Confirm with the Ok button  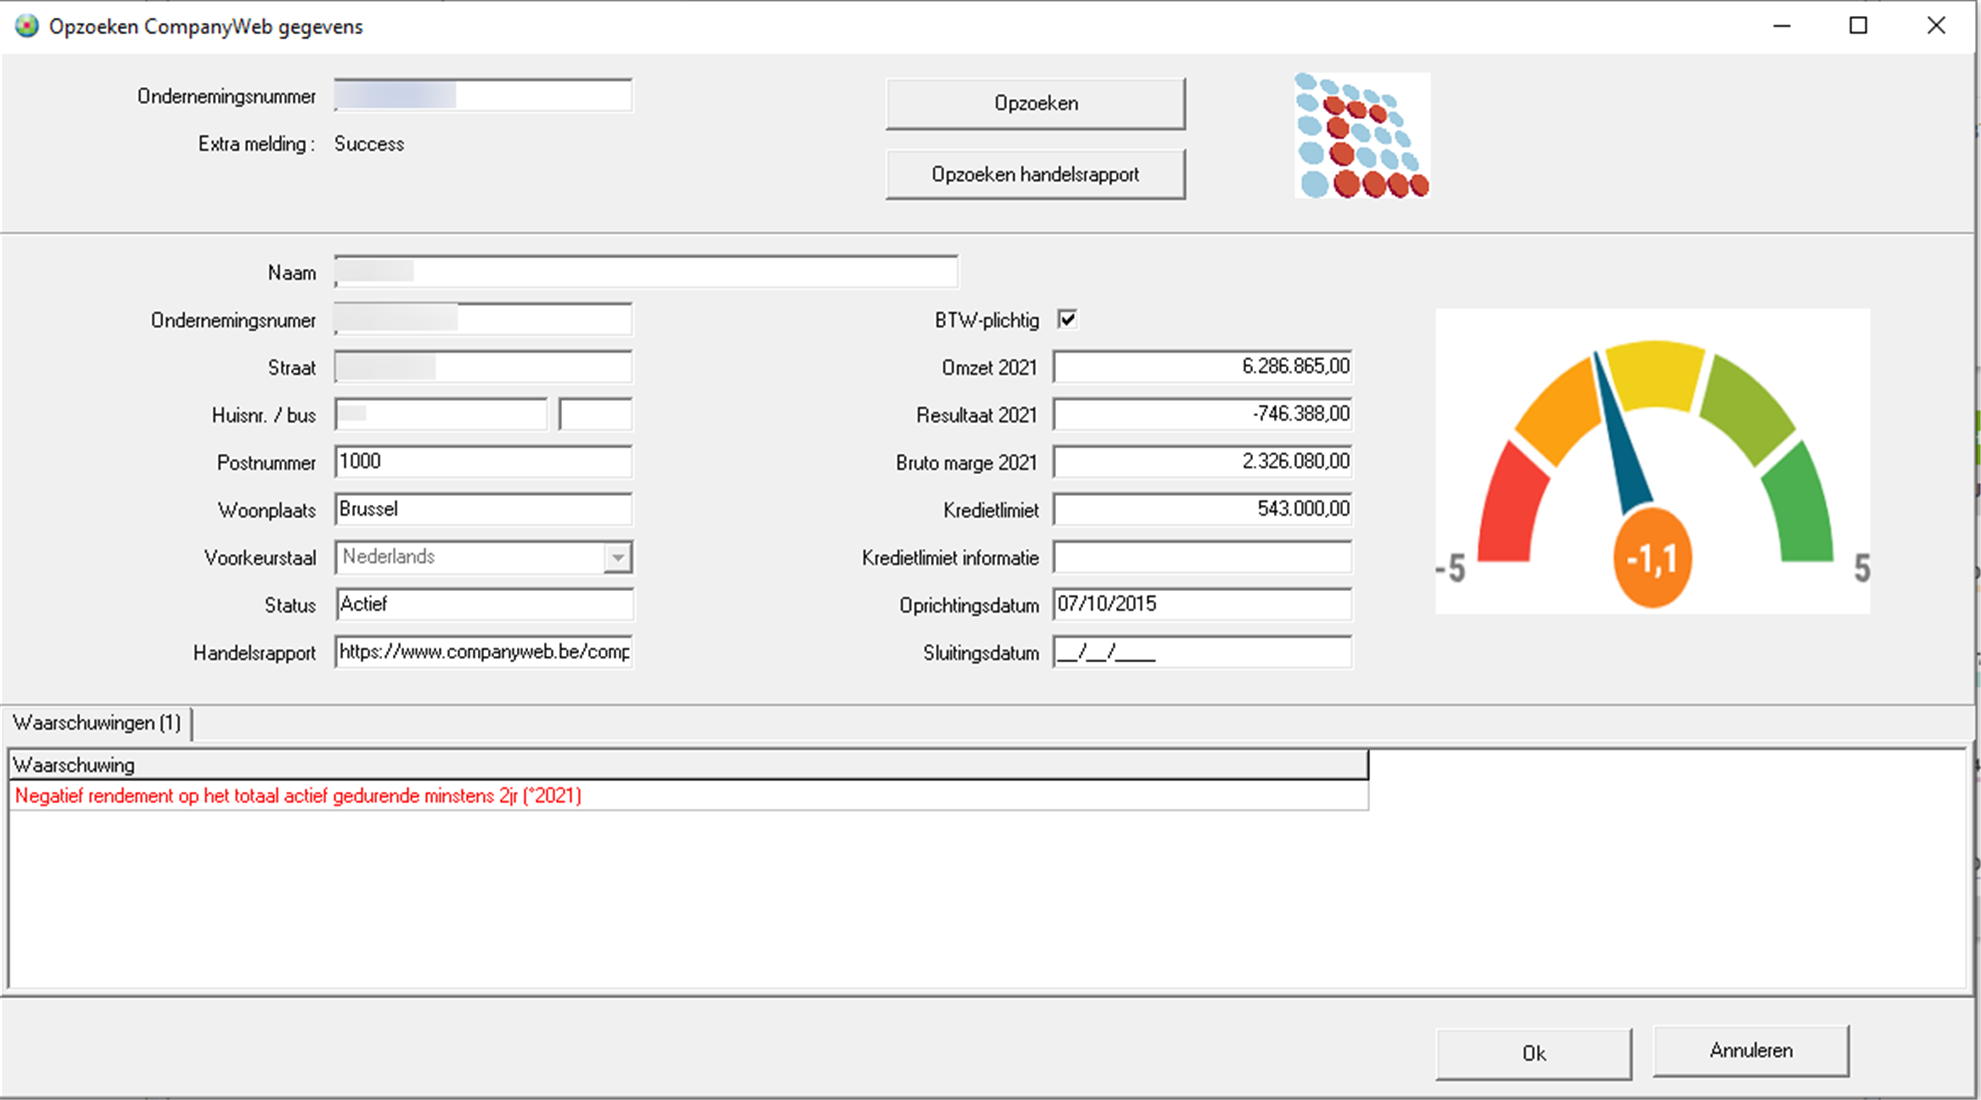[x=1533, y=1053]
